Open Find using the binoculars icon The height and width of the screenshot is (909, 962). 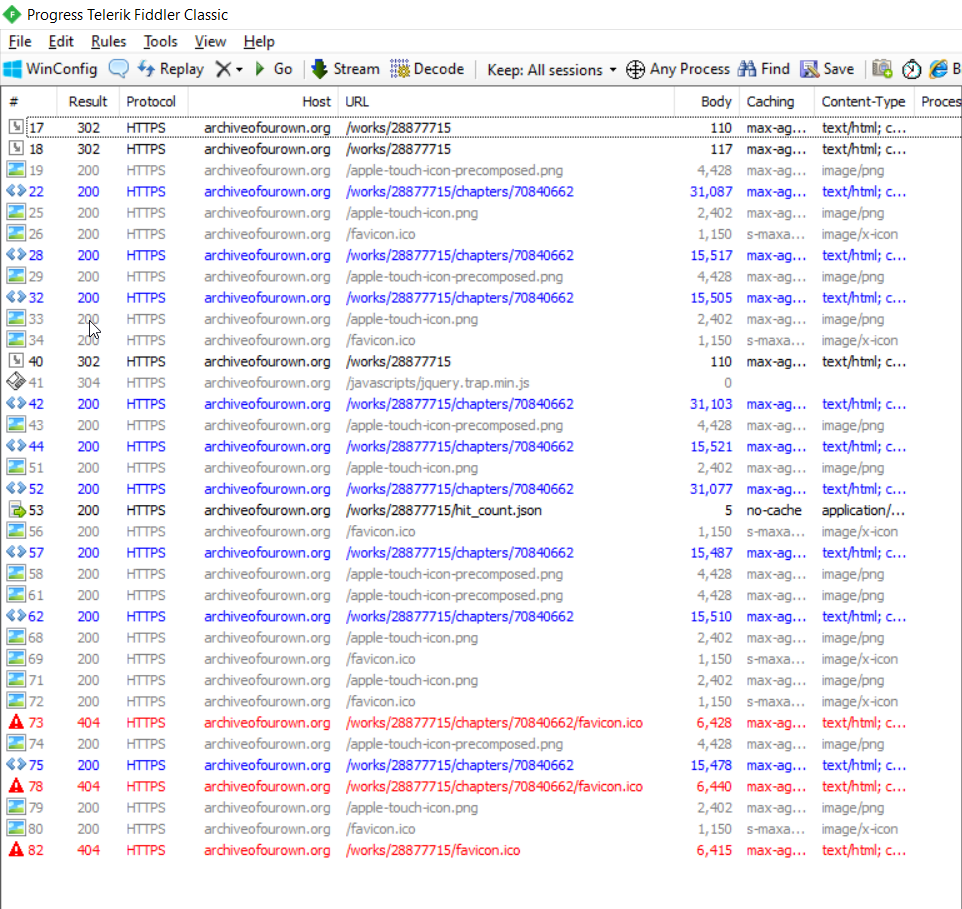tap(749, 69)
